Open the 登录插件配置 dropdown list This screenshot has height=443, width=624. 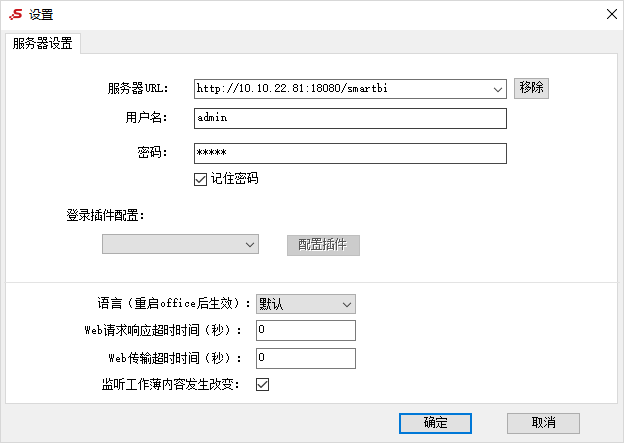[x=180, y=244]
